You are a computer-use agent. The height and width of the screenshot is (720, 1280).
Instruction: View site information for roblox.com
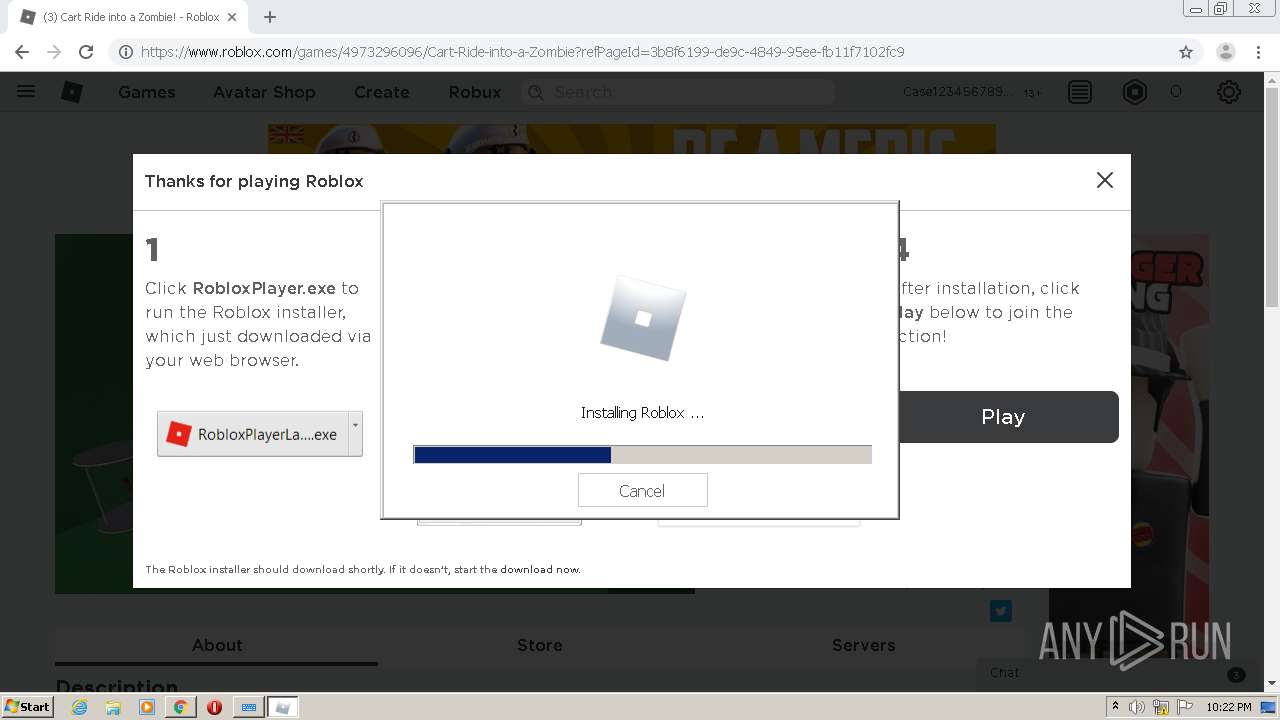click(x=126, y=52)
